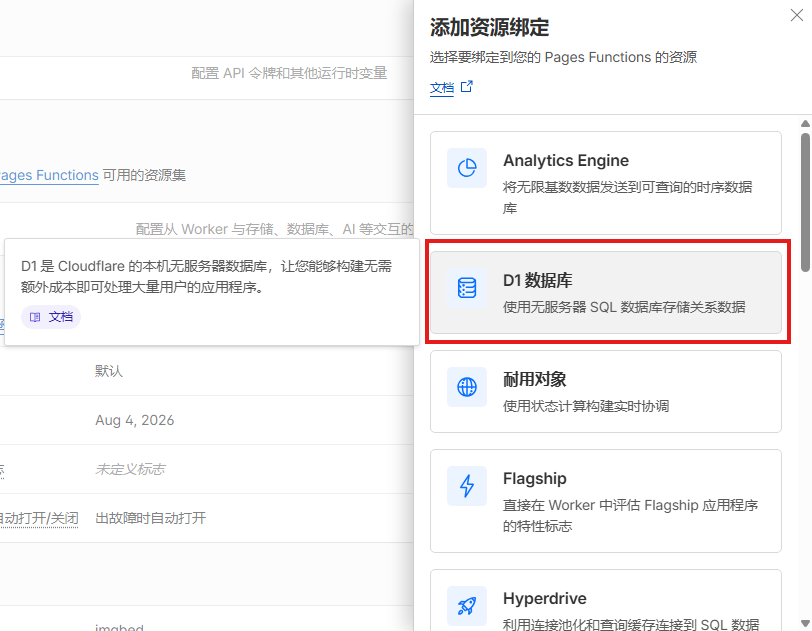Click the '添加资源绑定' panel heading

pos(489,27)
